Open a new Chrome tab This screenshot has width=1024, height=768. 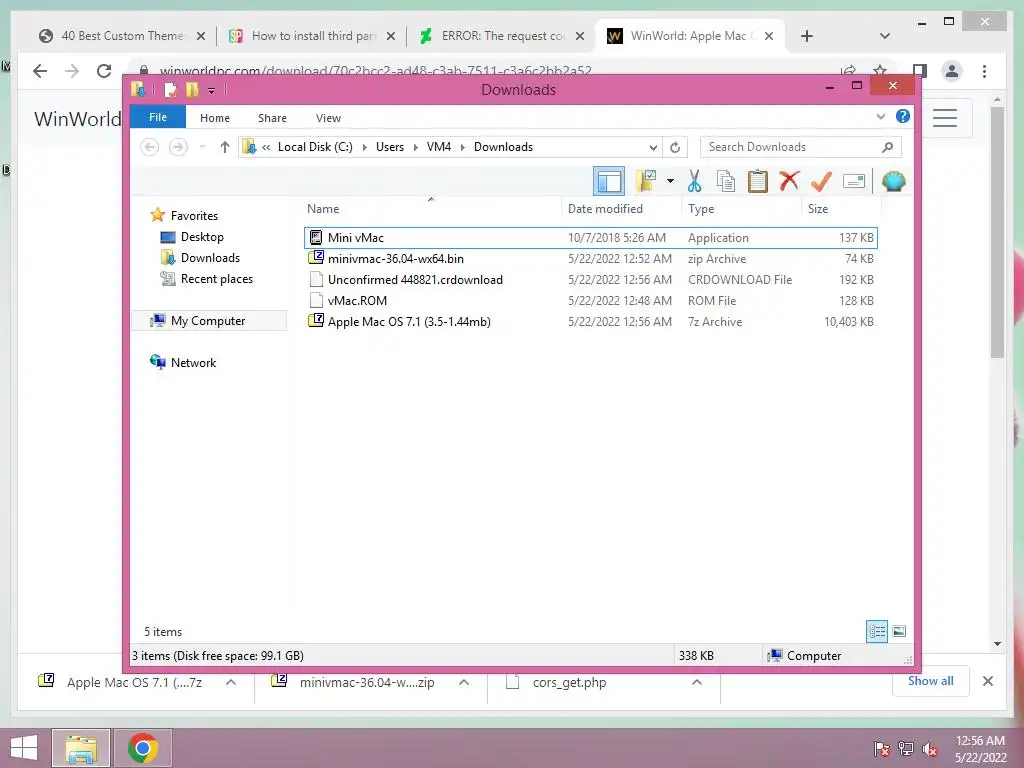coord(807,36)
